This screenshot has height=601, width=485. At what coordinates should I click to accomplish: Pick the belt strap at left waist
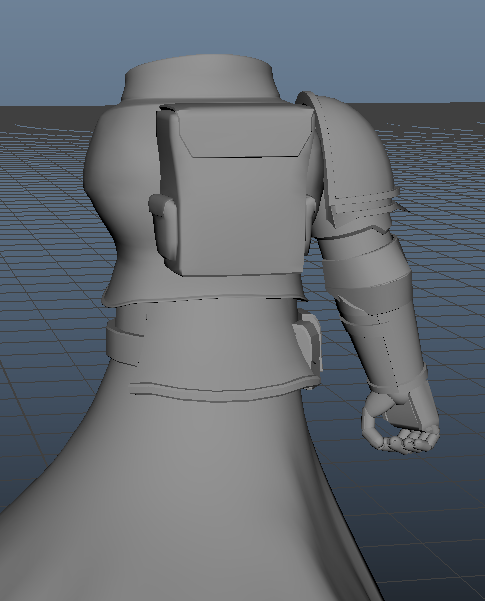[123, 344]
